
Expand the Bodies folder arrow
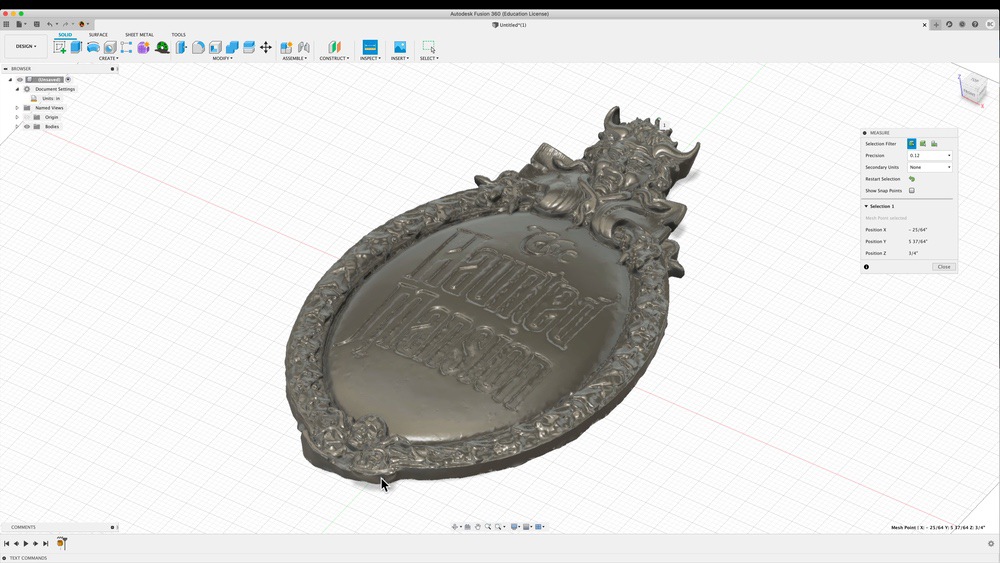tap(17, 126)
